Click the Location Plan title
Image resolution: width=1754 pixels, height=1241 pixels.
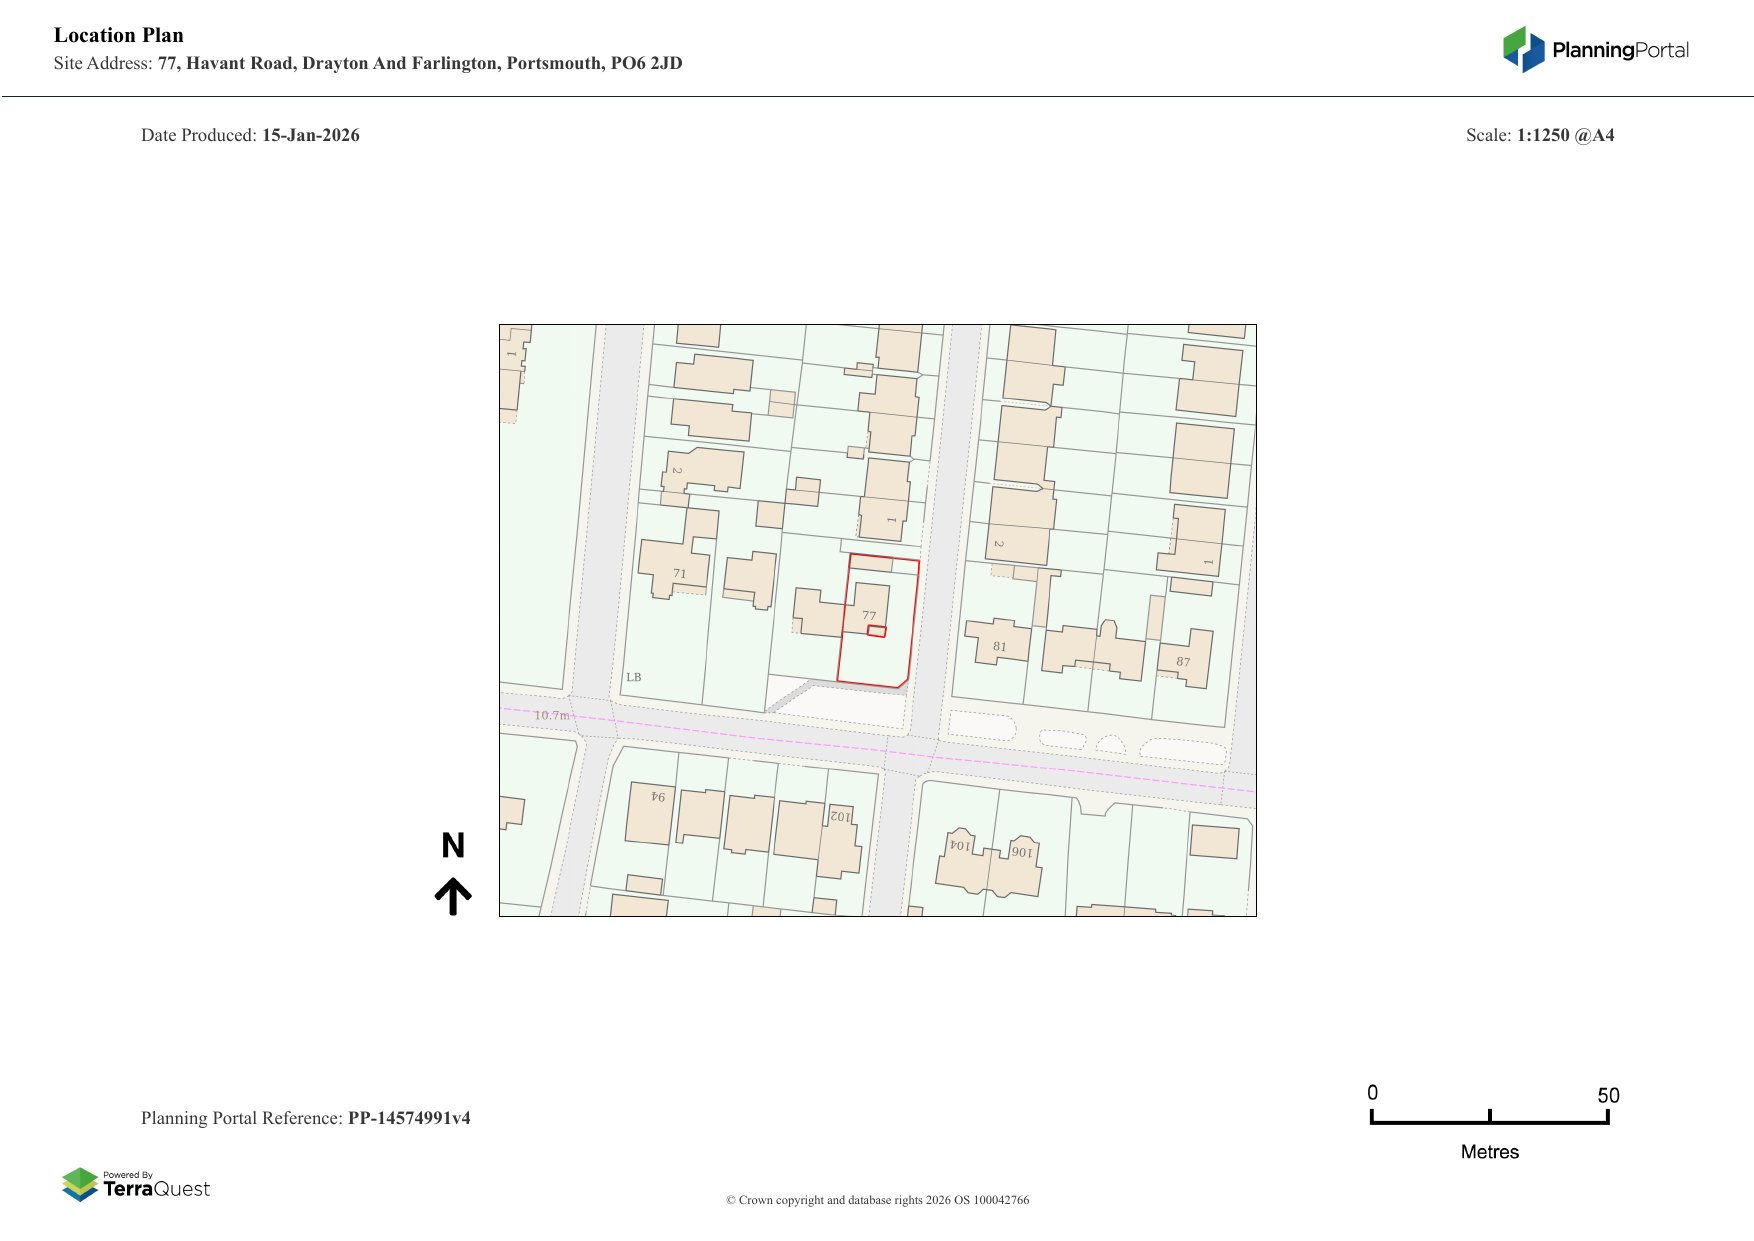coord(119,35)
